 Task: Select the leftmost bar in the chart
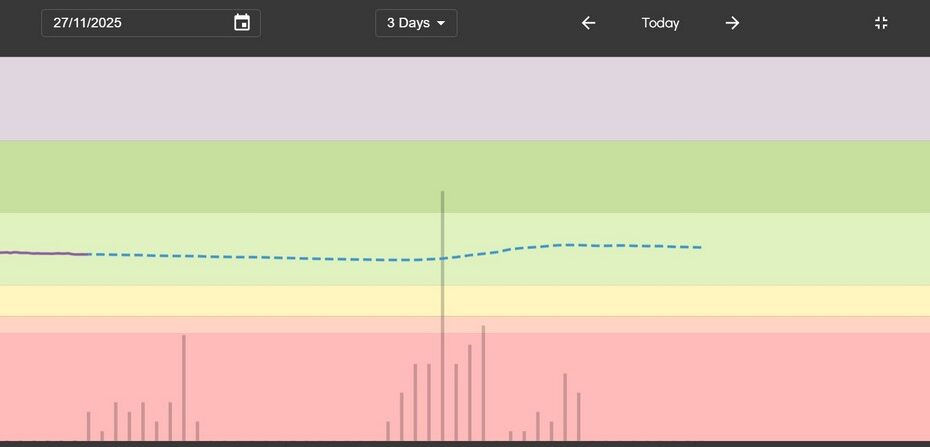click(x=88, y=426)
